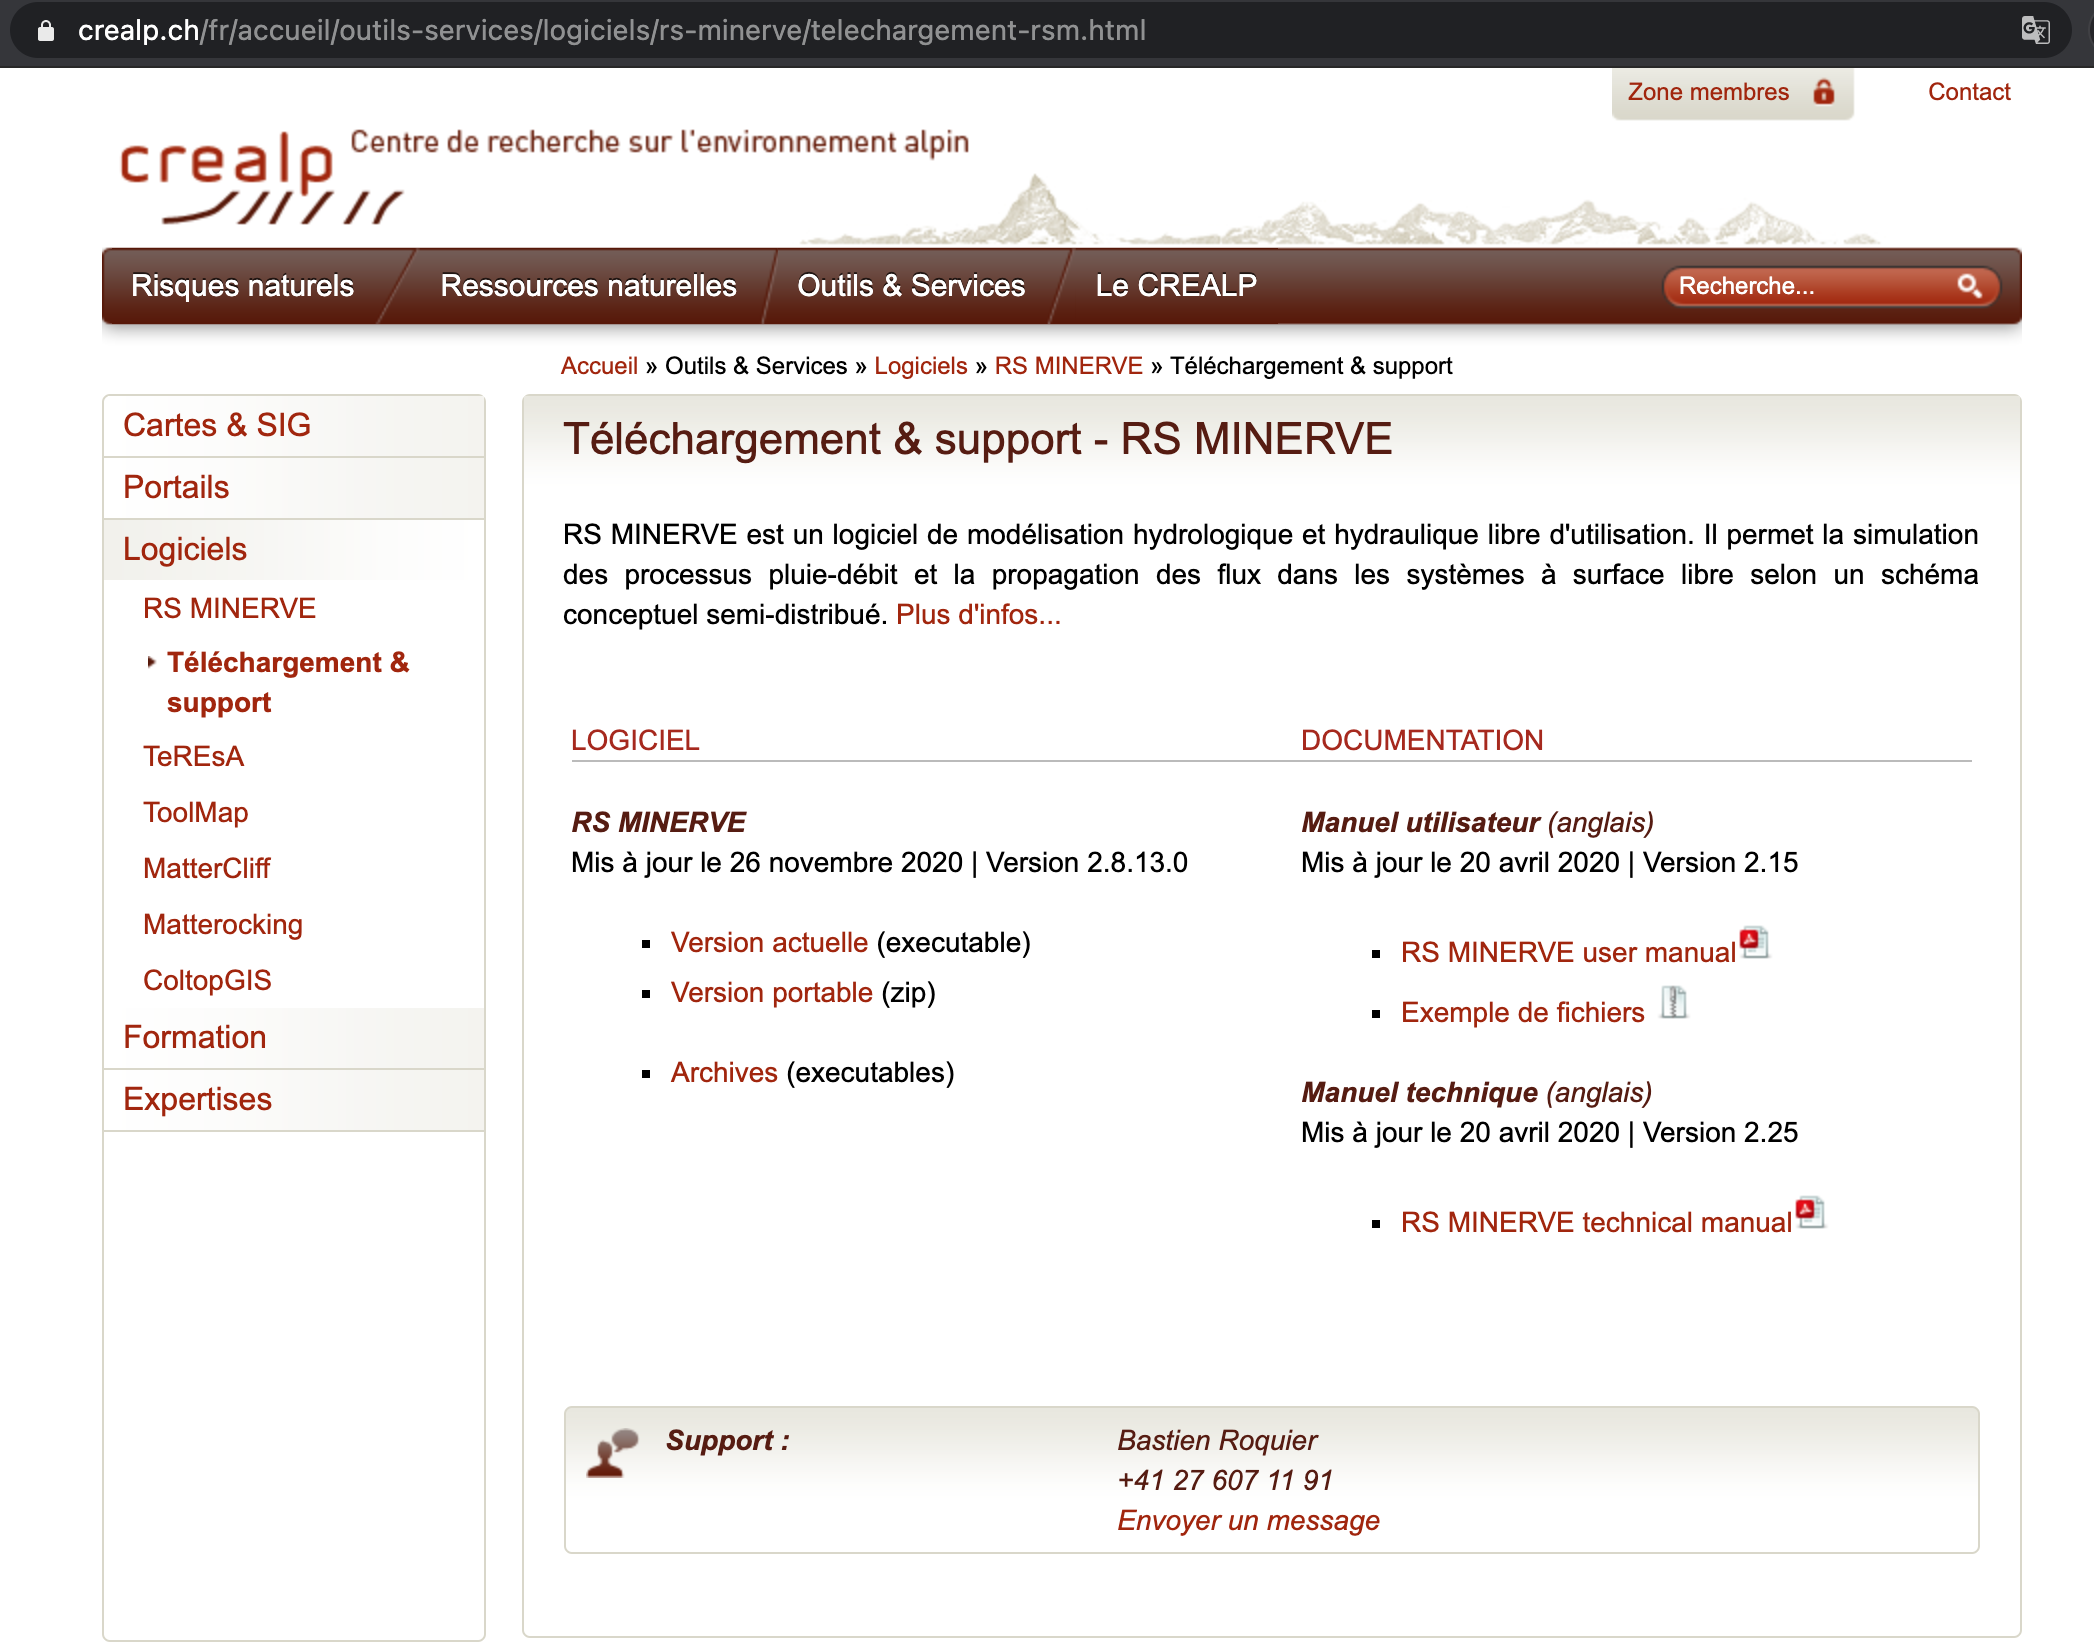Click the name Bastien Roquier
This screenshot has width=2094, height=1650.
click(1217, 1441)
